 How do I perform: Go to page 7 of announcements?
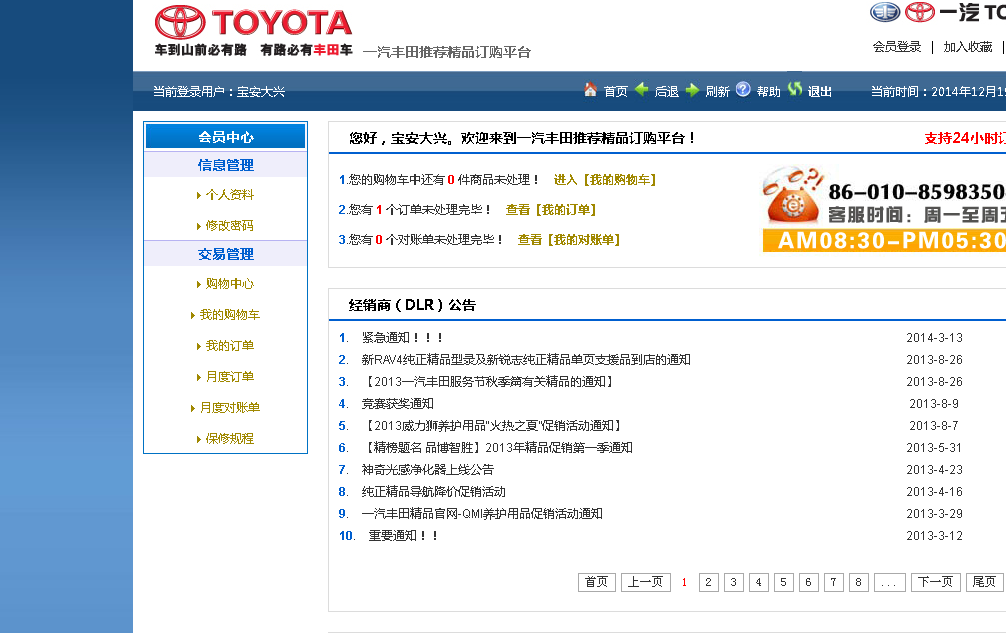(x=833, y=582)
